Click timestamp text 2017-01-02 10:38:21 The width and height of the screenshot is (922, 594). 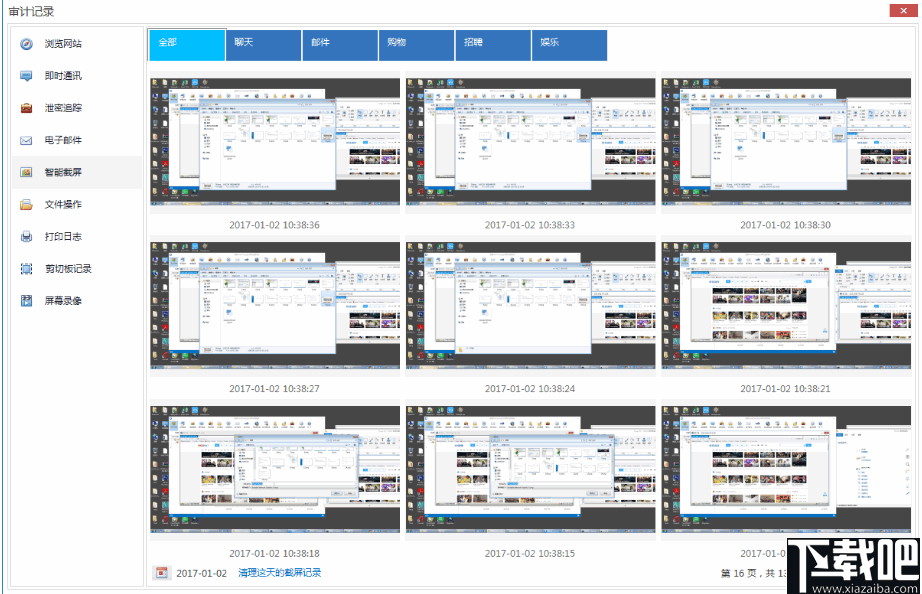click(x=786, y=389)
